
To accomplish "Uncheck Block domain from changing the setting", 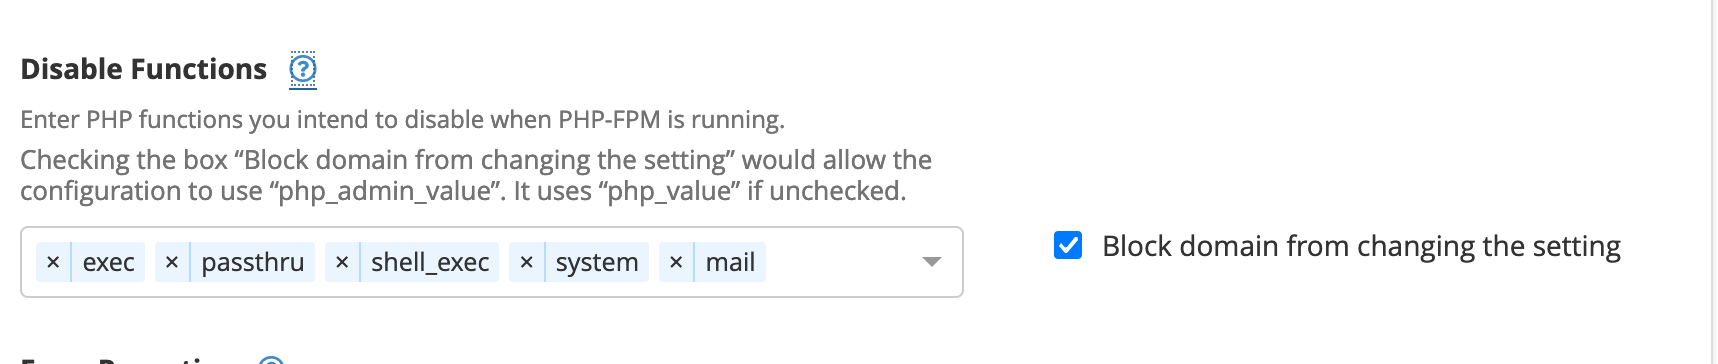I will (x=1068, y=245).
